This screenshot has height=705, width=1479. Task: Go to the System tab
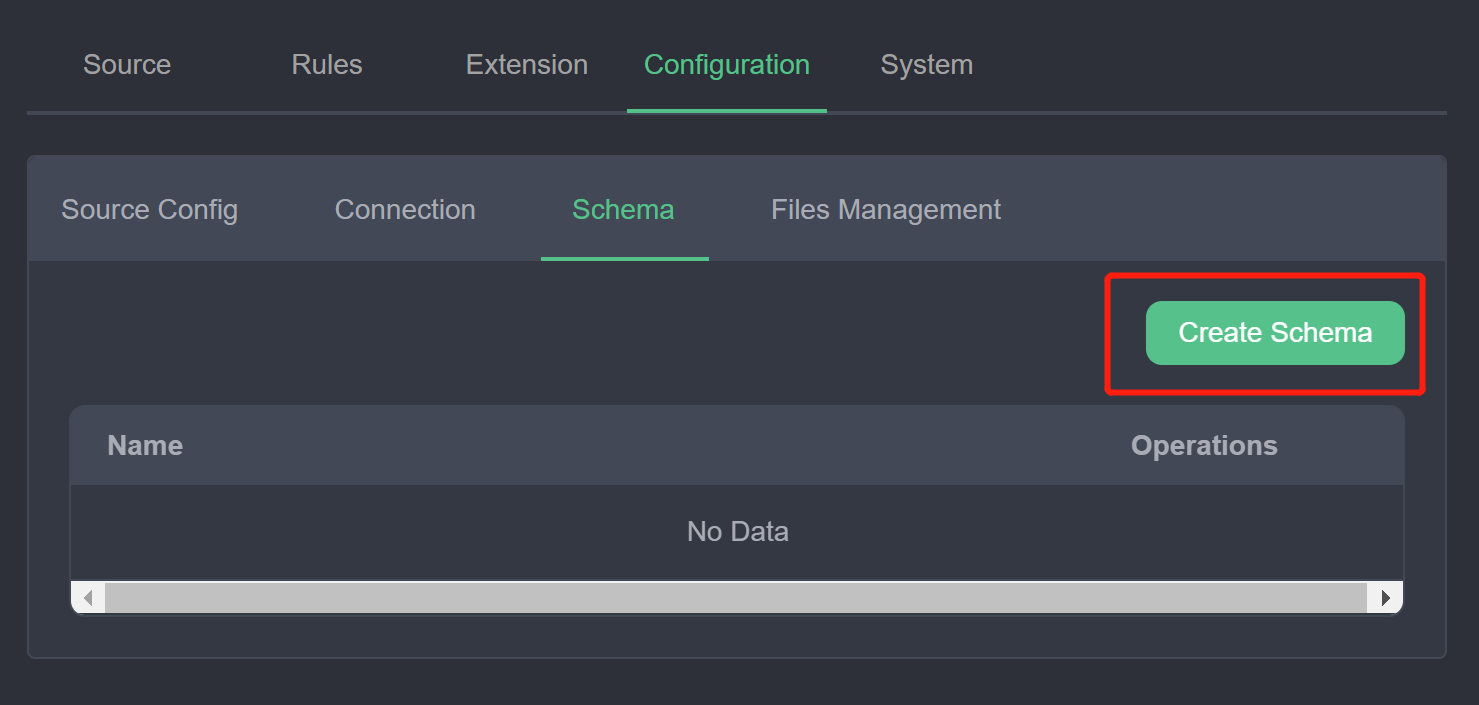tap(927, 65)
